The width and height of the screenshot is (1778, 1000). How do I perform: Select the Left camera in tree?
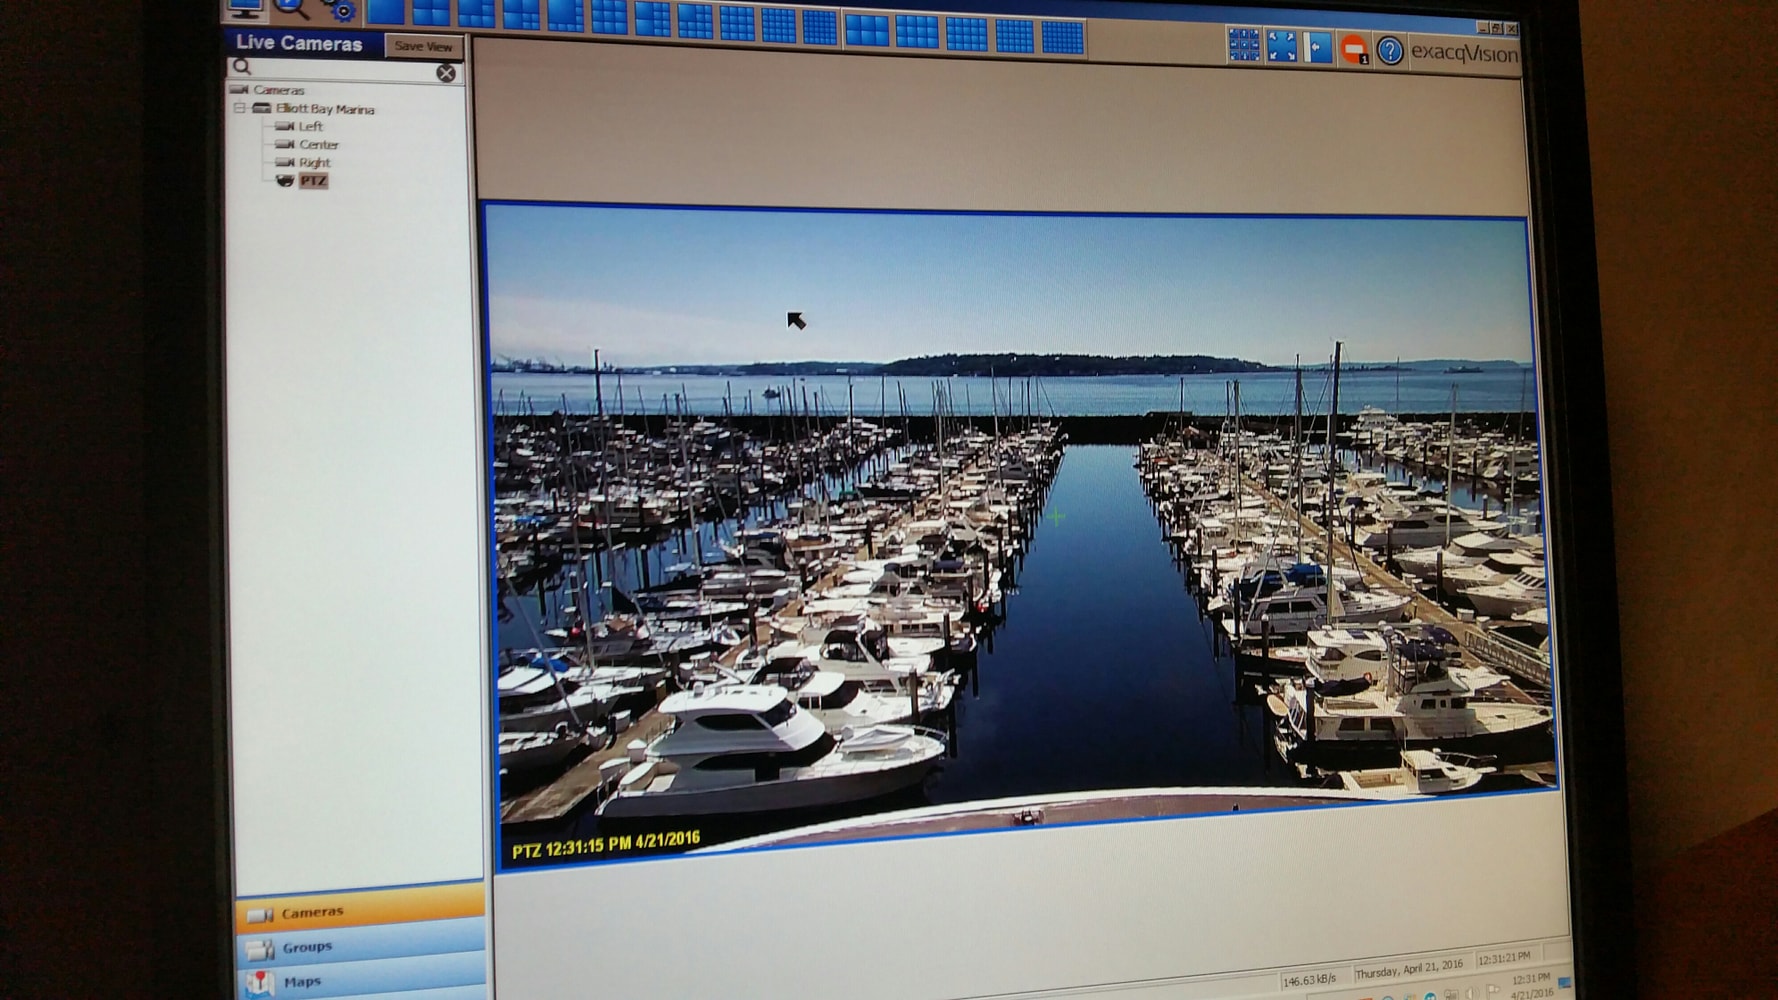click(310, 126)
